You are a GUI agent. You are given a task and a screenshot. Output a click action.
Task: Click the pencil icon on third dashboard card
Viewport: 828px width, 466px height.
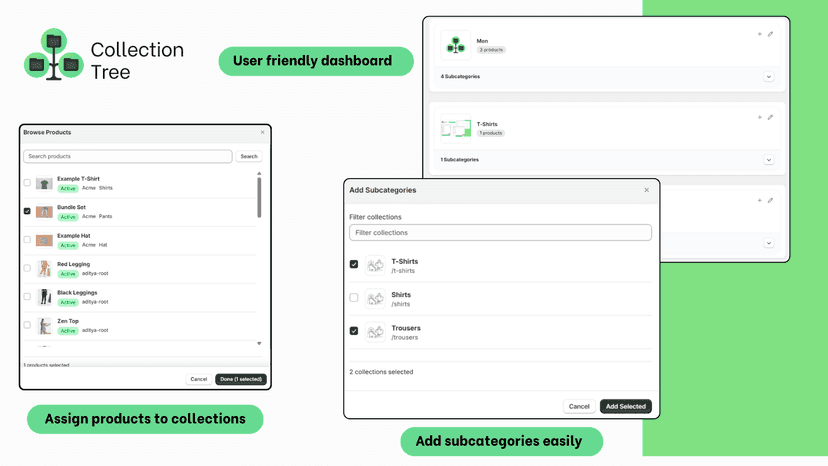[x=770, y=200]
